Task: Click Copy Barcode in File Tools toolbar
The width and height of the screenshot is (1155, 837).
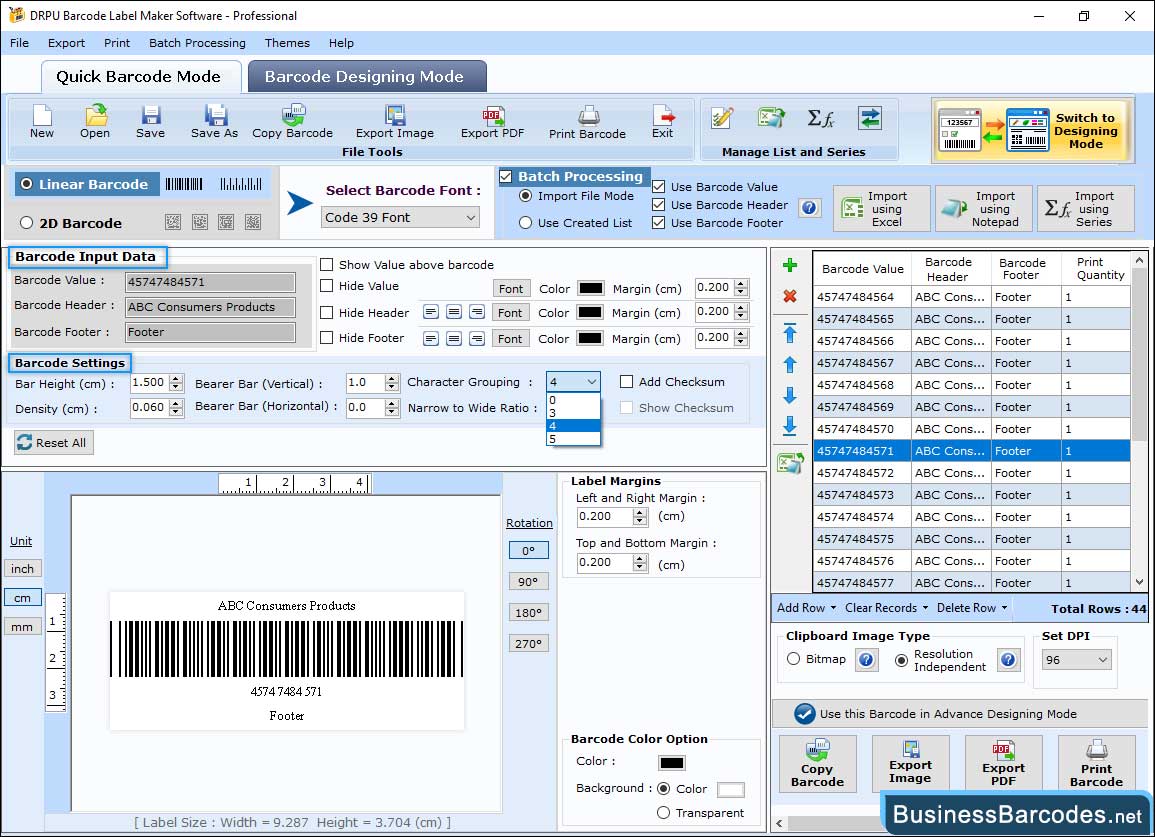Action: [x=292, y=122]
